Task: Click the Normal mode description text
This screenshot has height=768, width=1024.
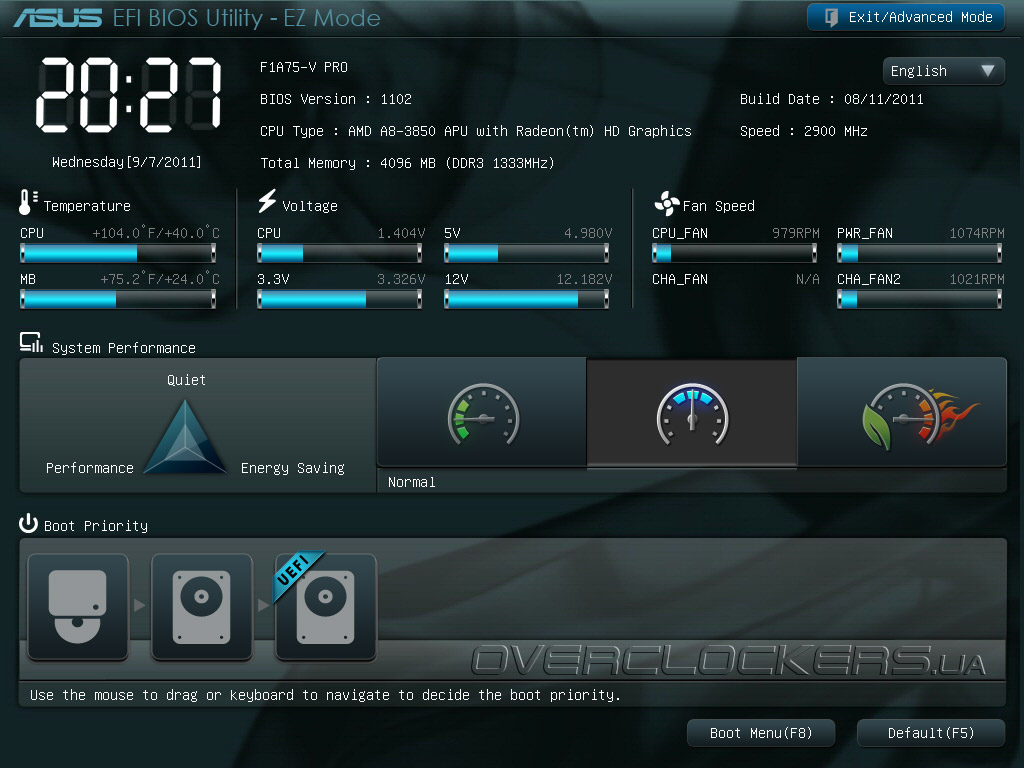Action: [411, 483]
